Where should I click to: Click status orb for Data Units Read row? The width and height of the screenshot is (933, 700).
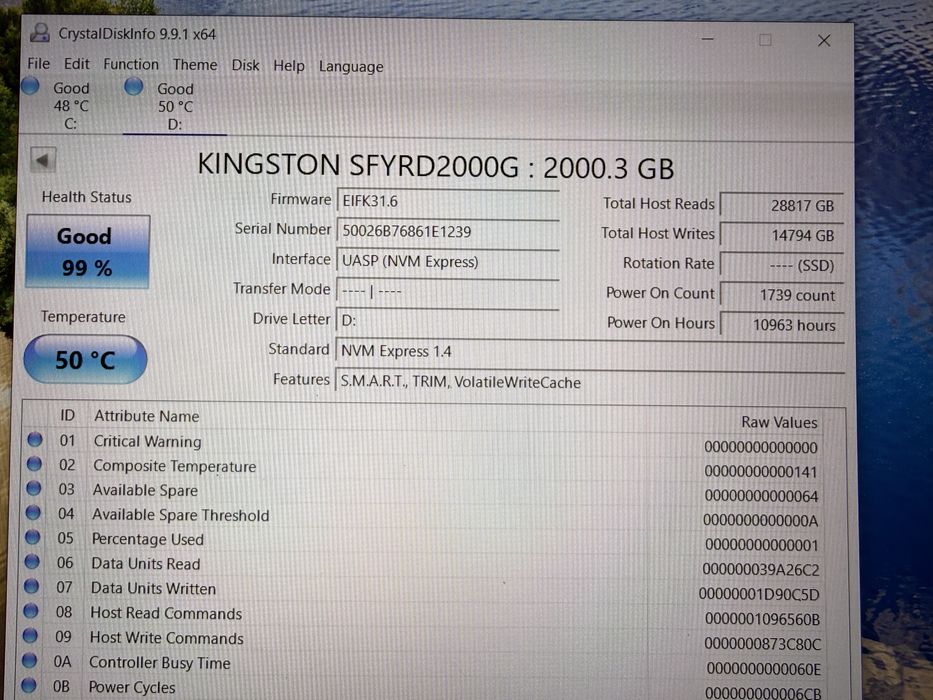pos(32,561)
